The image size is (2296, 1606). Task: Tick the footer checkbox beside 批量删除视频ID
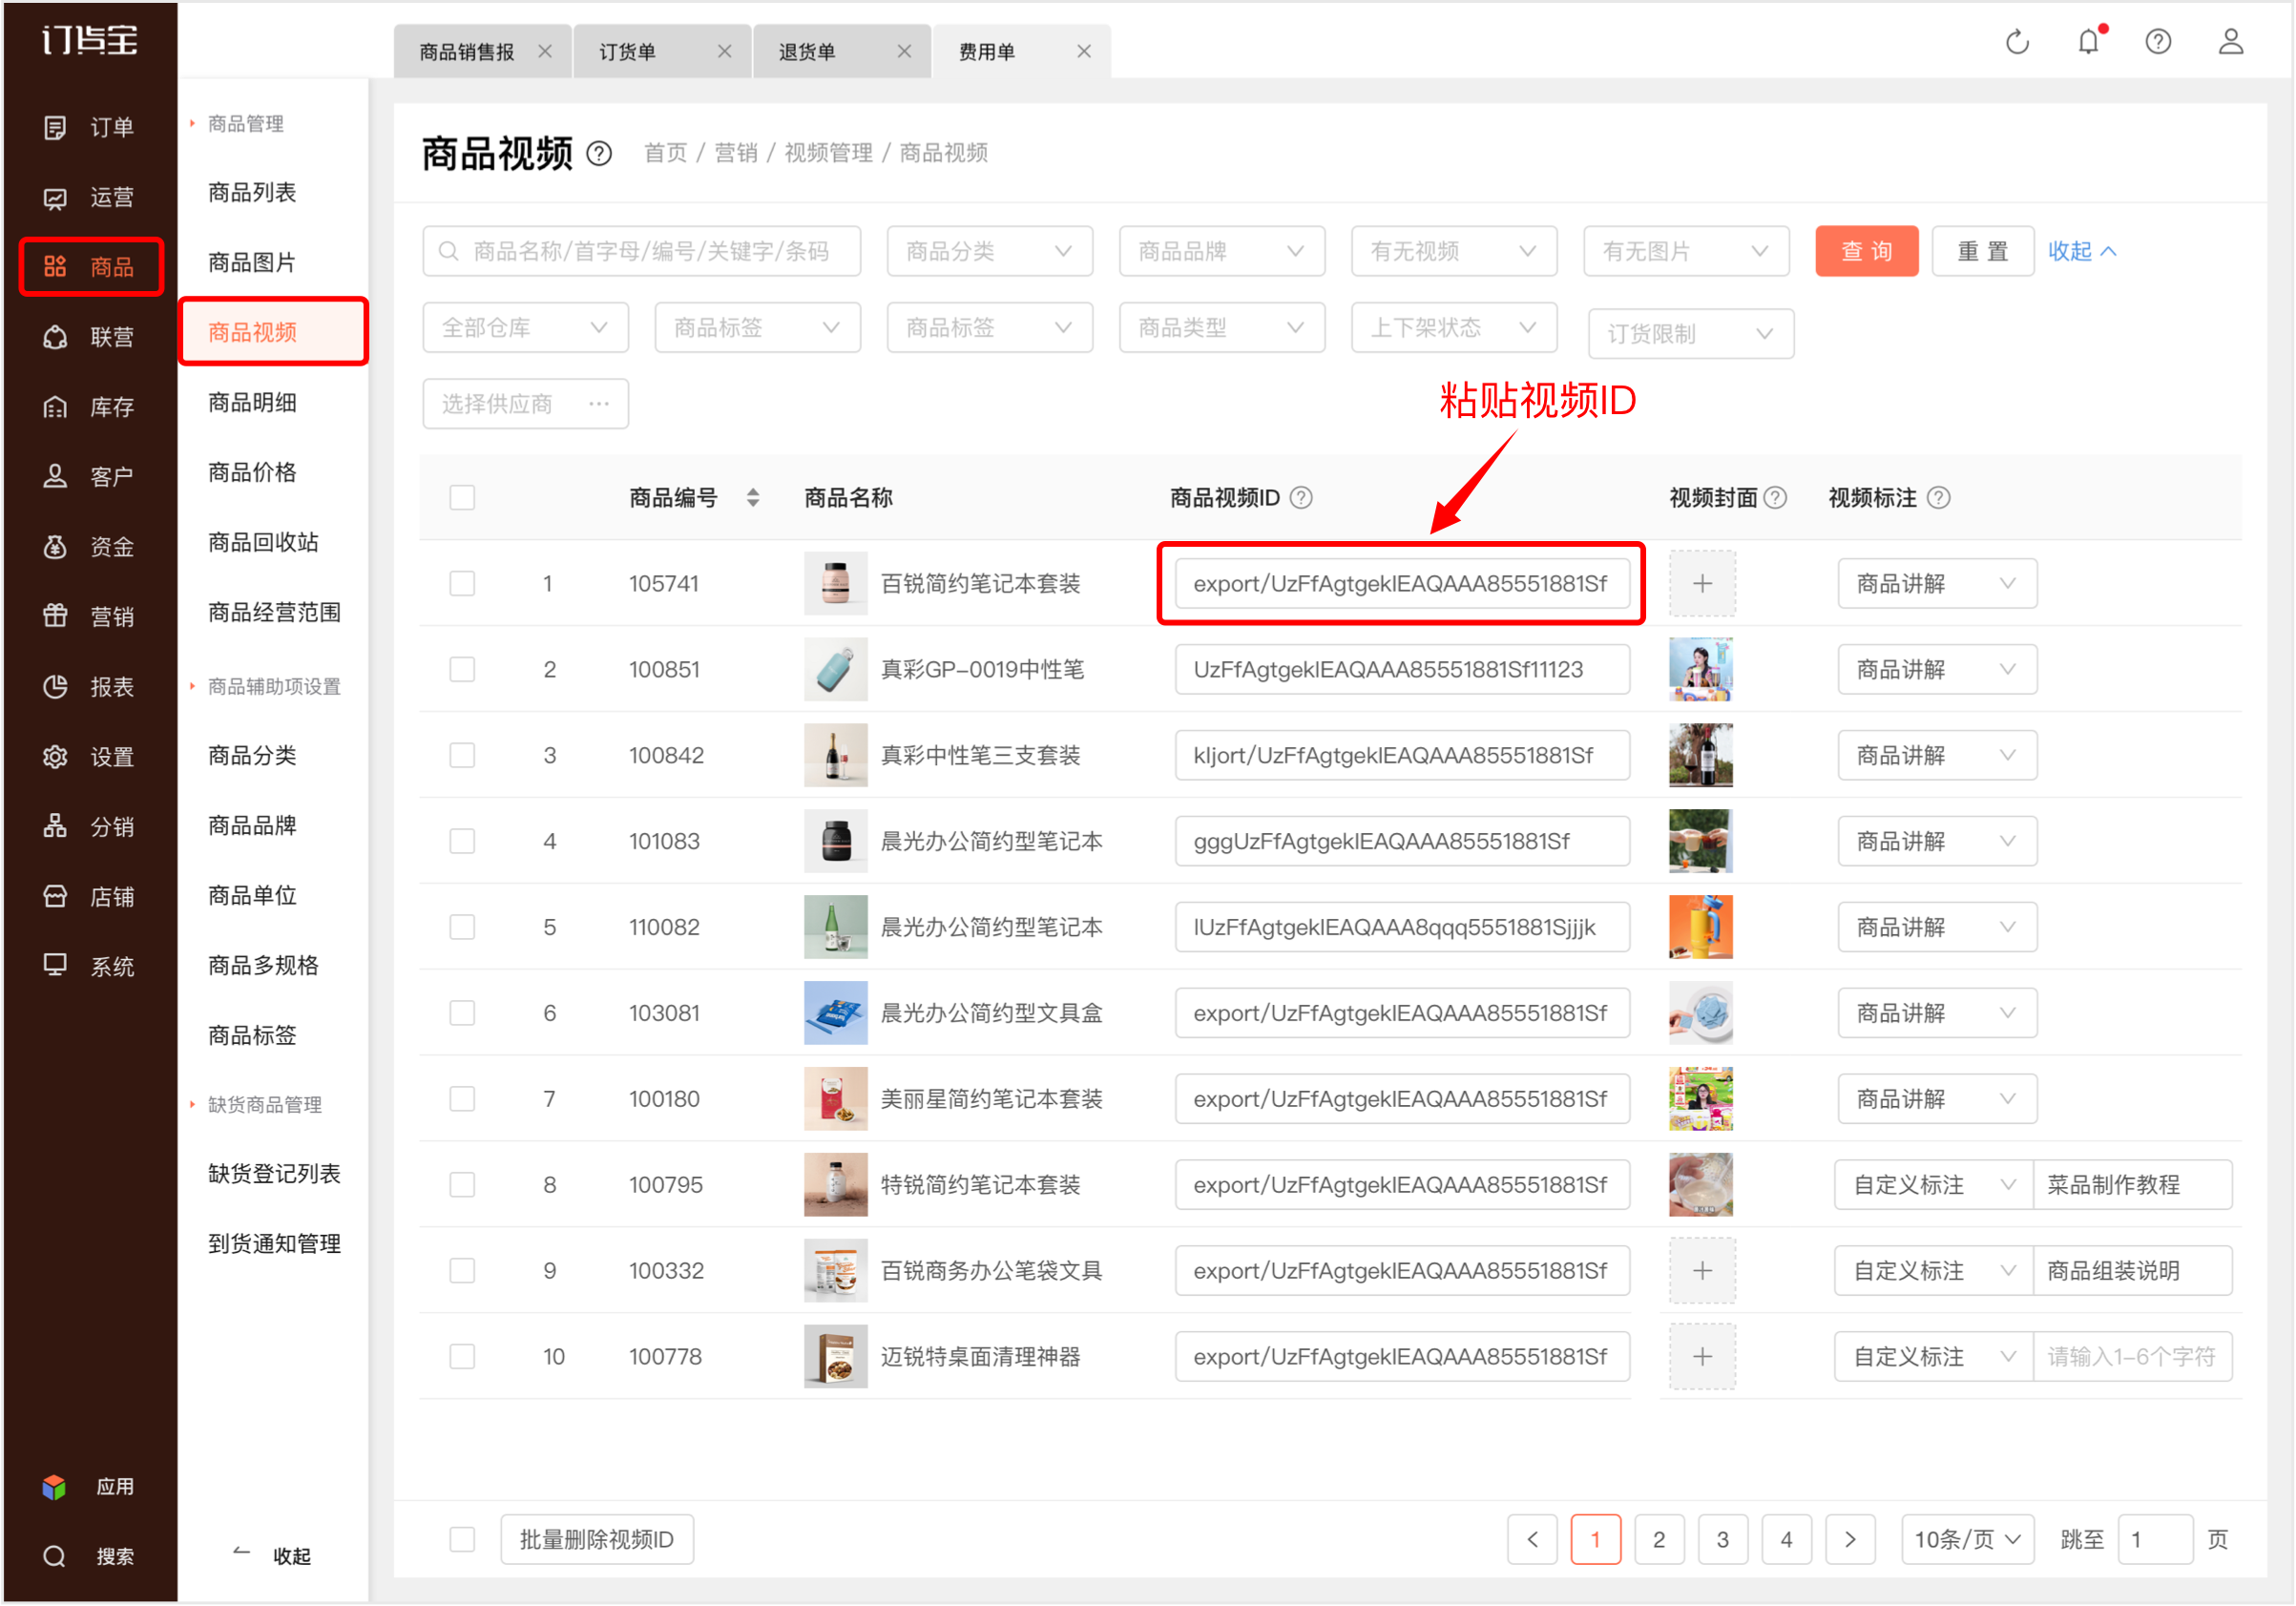(x=462, y=1540)
